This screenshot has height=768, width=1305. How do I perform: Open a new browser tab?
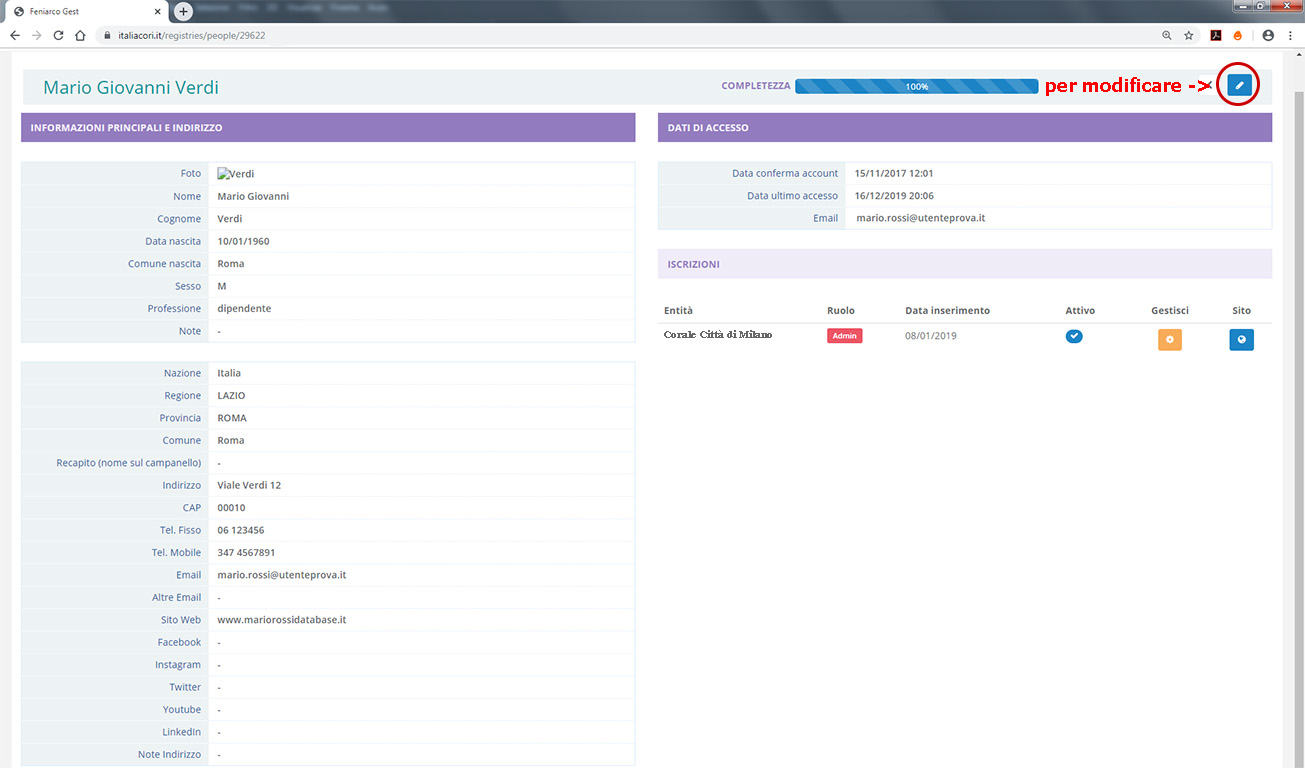(x=183, y=11)
